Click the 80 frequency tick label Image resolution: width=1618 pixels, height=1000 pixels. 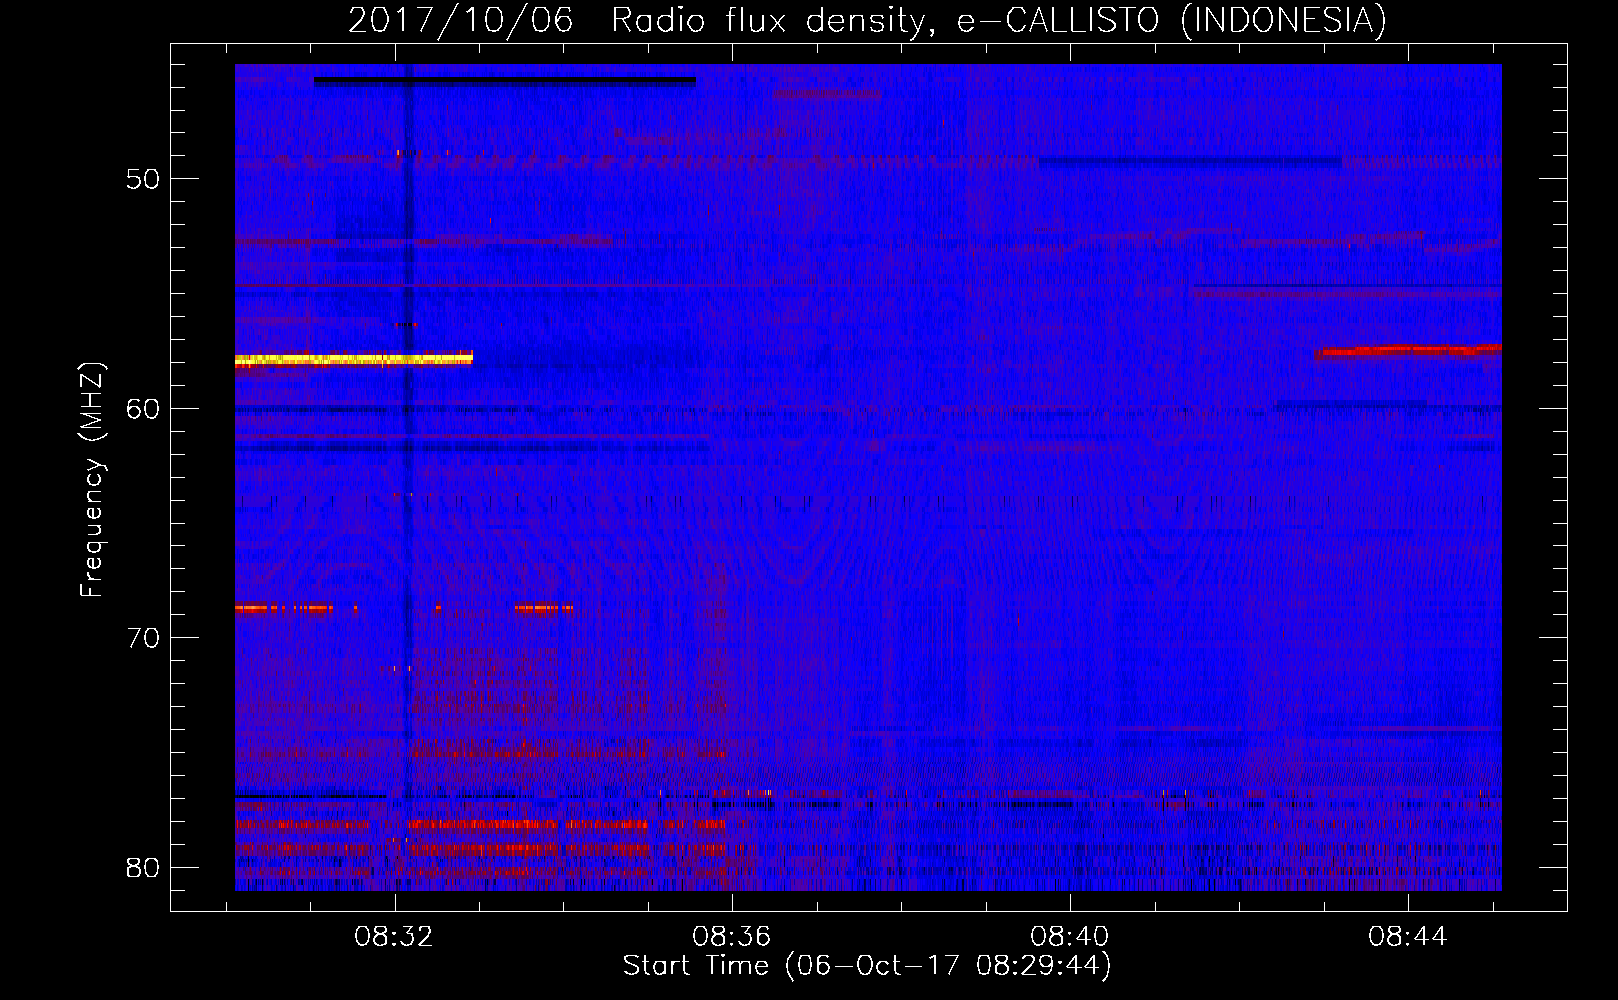[x=143, y=867]
